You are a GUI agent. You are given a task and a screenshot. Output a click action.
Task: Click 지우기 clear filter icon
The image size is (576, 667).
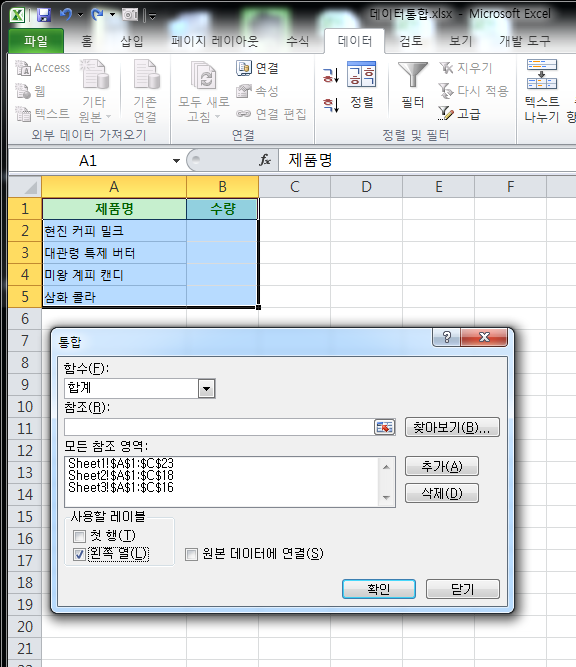465,68
